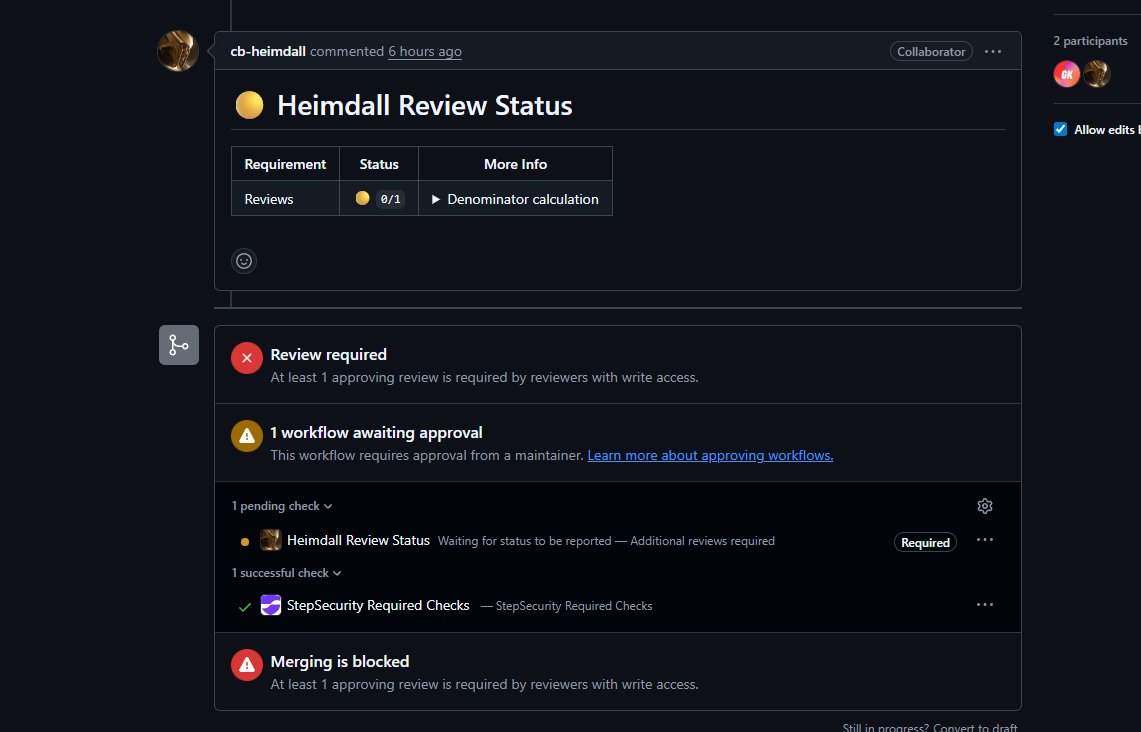The height and width of the screenshot is (732, 1141).
Task: Click the Heimdall Review Status app avatar
Action: [x=271, y=540]
